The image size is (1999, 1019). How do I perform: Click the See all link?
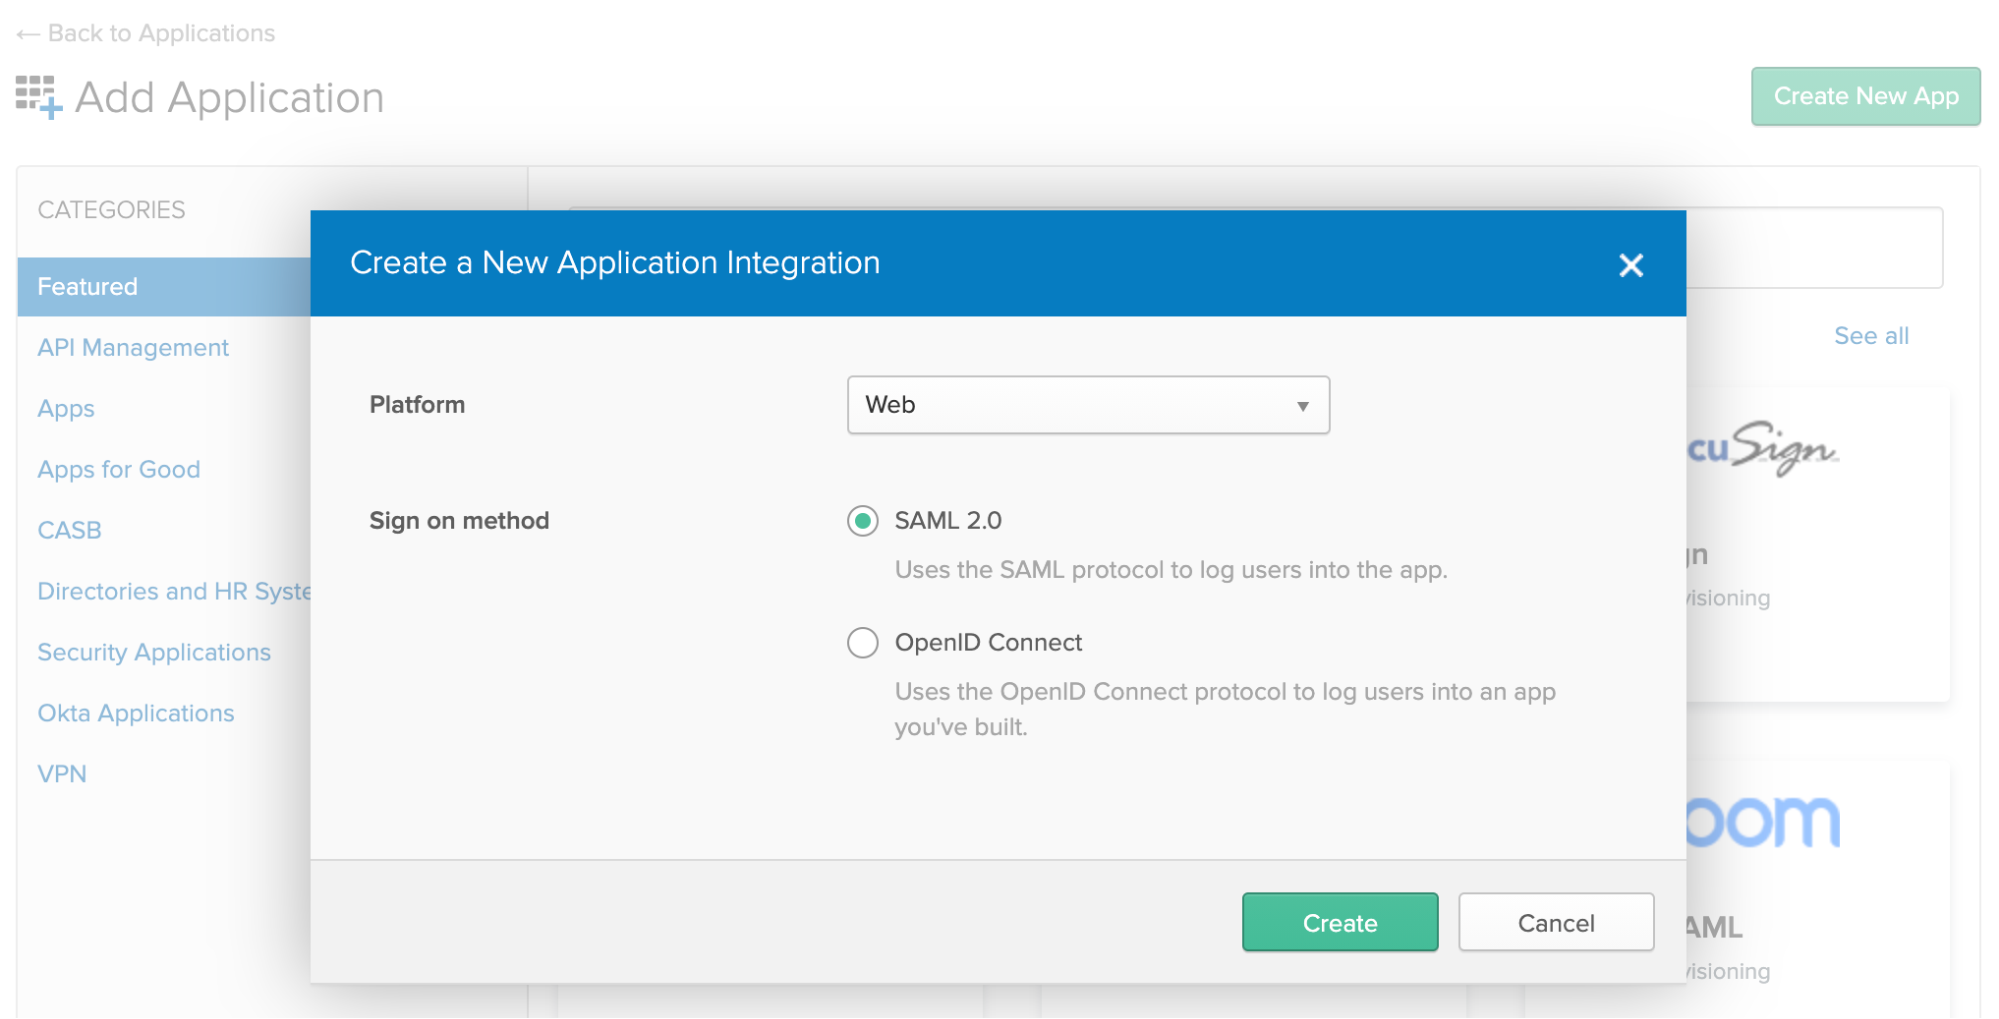(1870, 336)
